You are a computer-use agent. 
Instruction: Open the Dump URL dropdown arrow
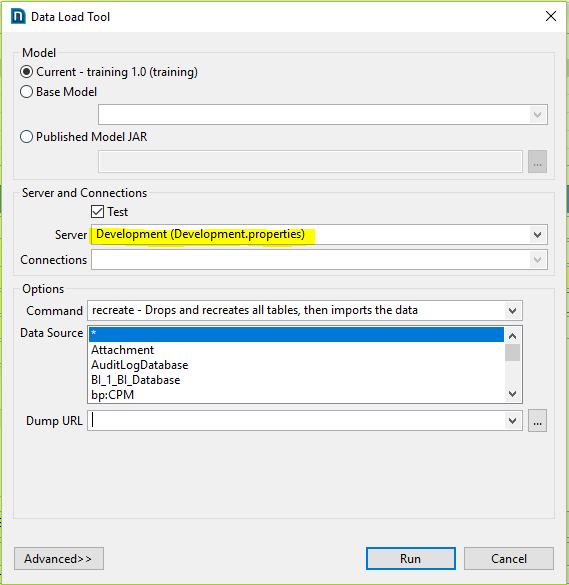[512, 421]
